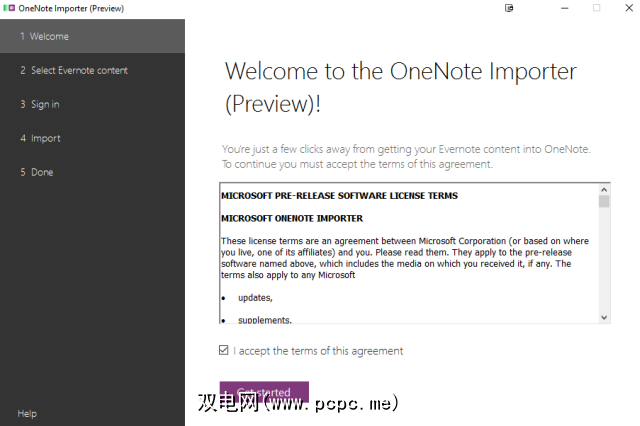Click the 'I accept the terms of this agreement' label

(318, 351)
